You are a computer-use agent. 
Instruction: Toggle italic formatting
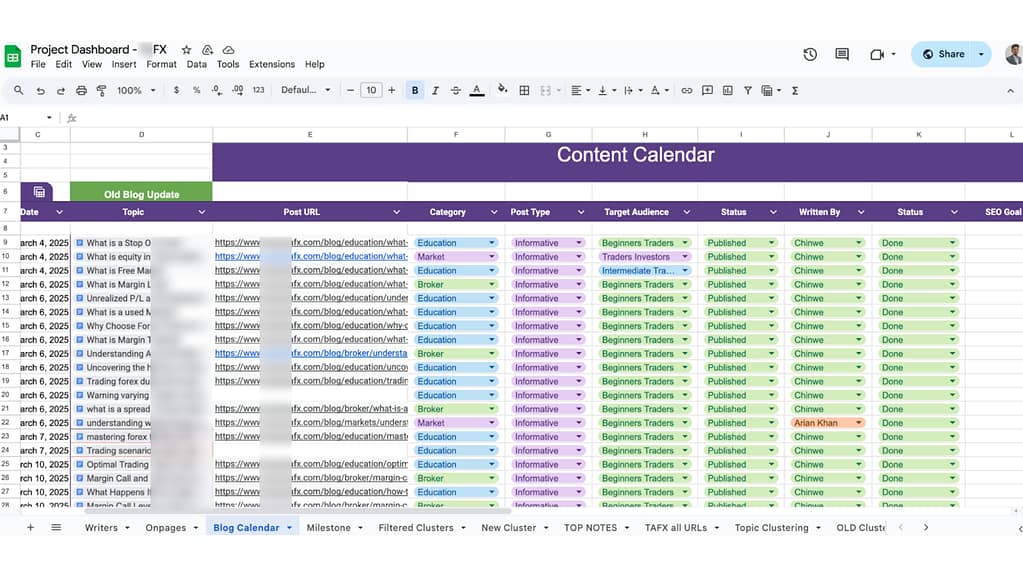[435, 90]
